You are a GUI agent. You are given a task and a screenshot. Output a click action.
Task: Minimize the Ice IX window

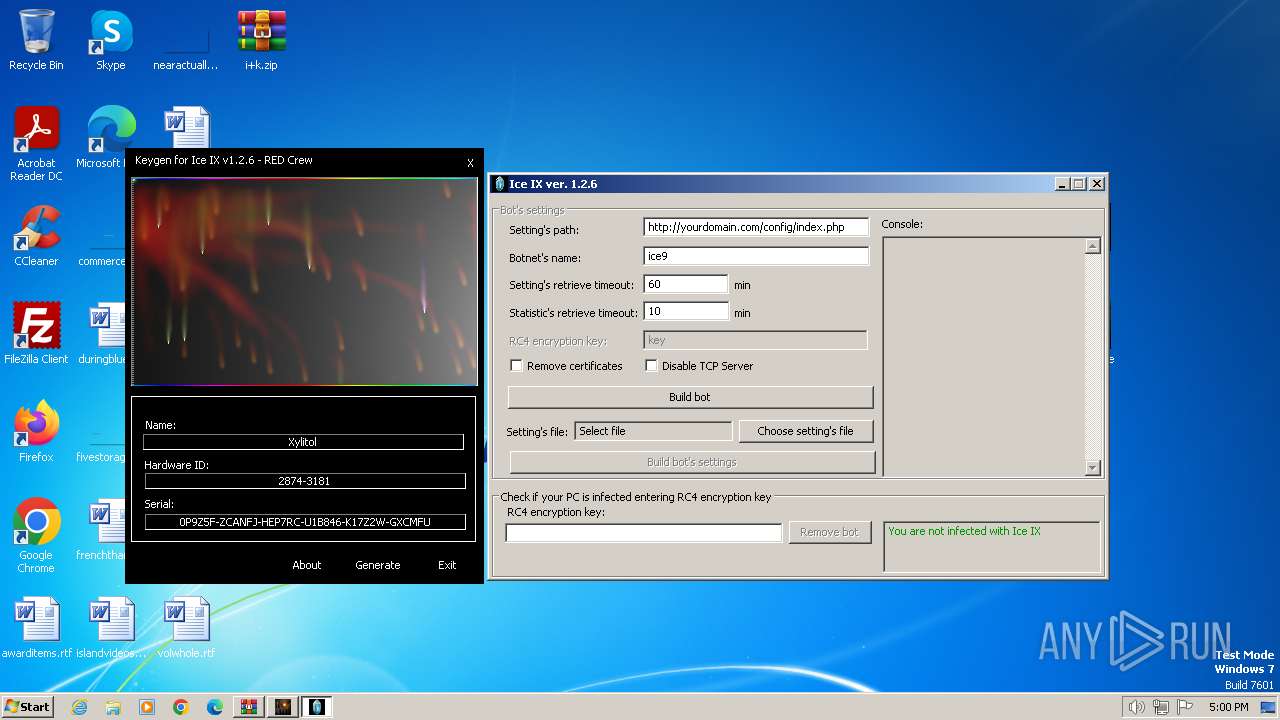click(1062, 184)
